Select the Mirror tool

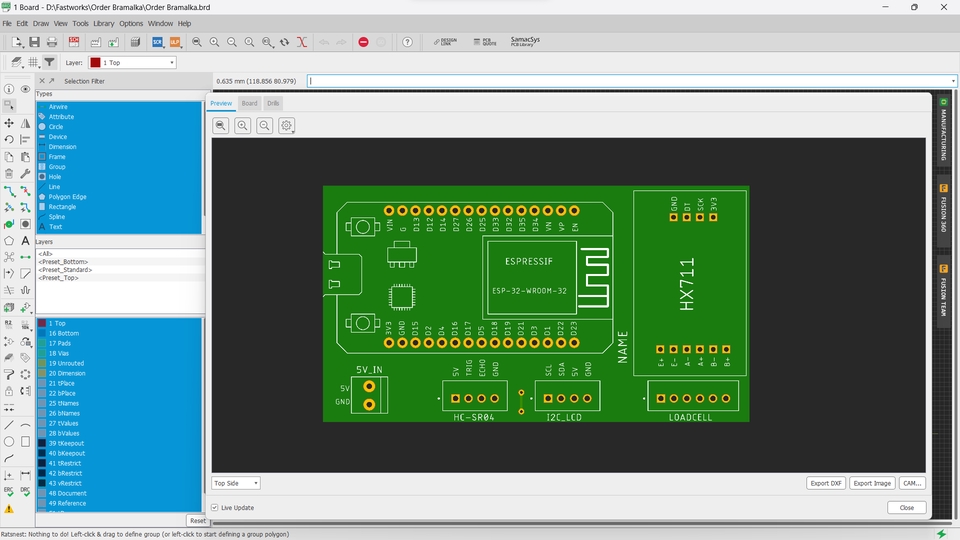pyautogui.click(x=25, y=123)
